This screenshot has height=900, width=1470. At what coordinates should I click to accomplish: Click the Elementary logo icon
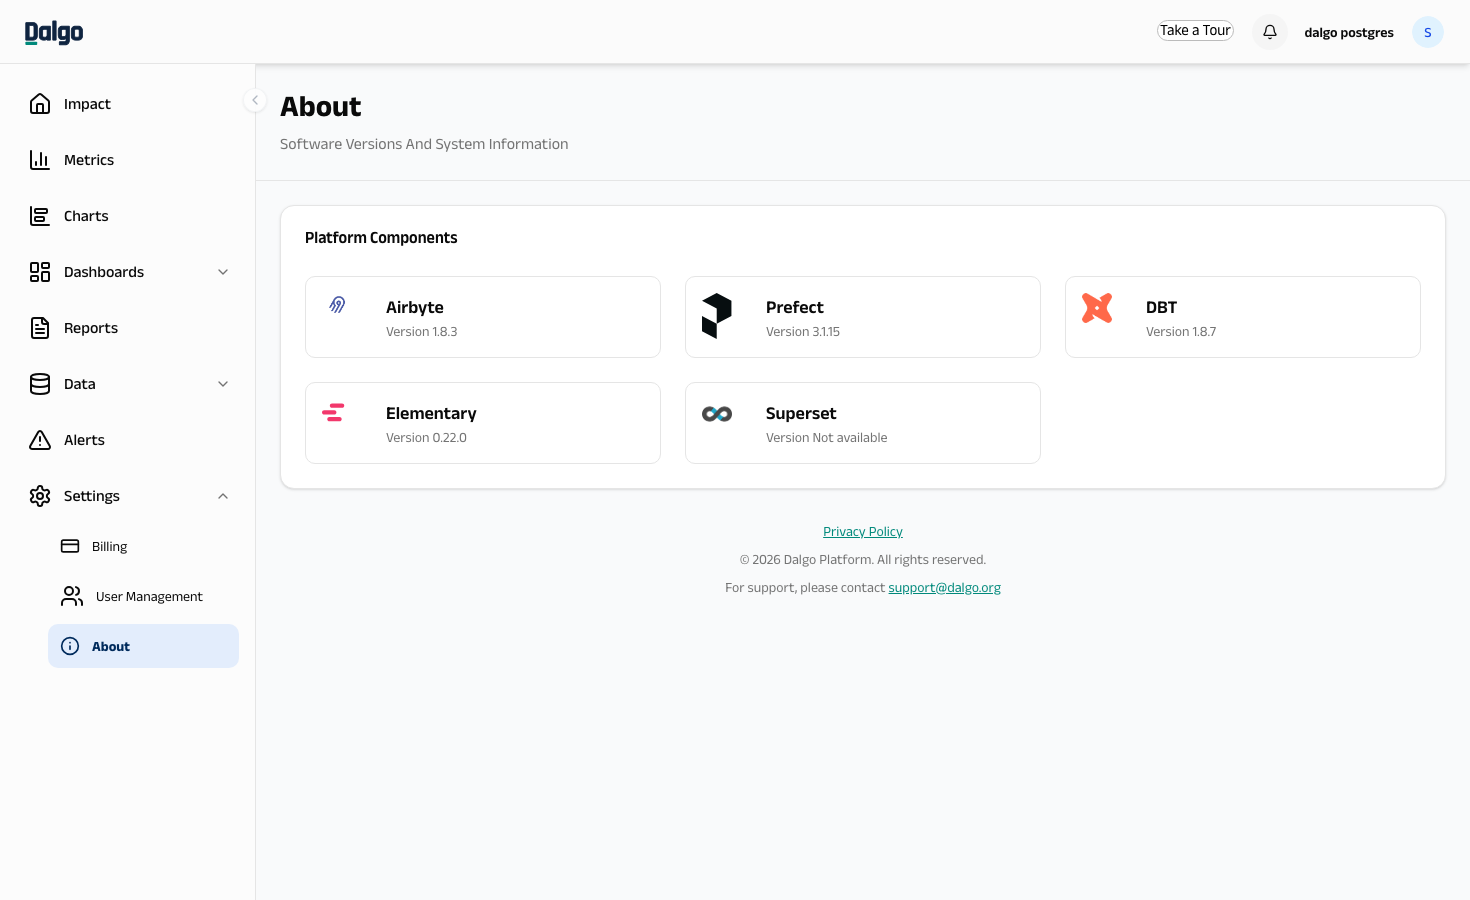[333, 412]
